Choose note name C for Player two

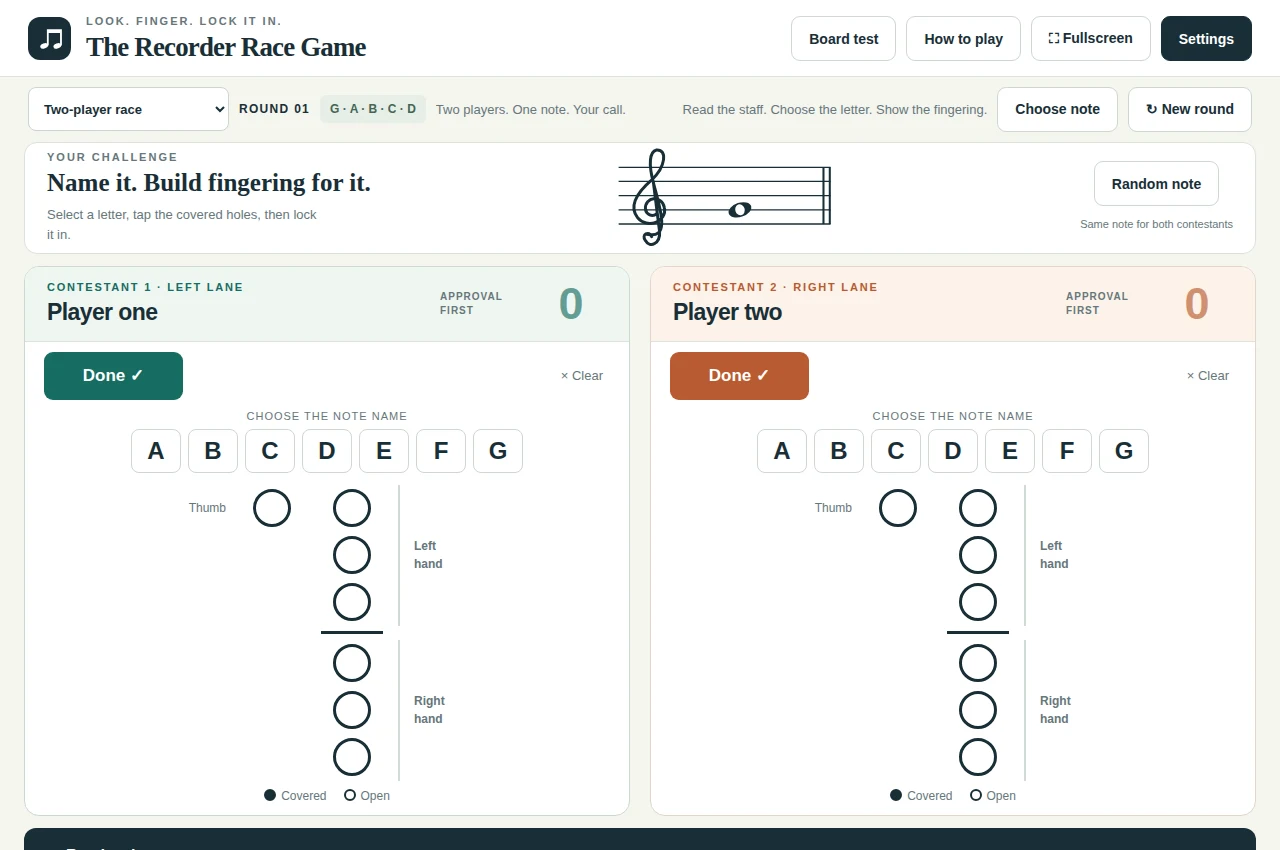pyautogui.click(x=896, y=451)
